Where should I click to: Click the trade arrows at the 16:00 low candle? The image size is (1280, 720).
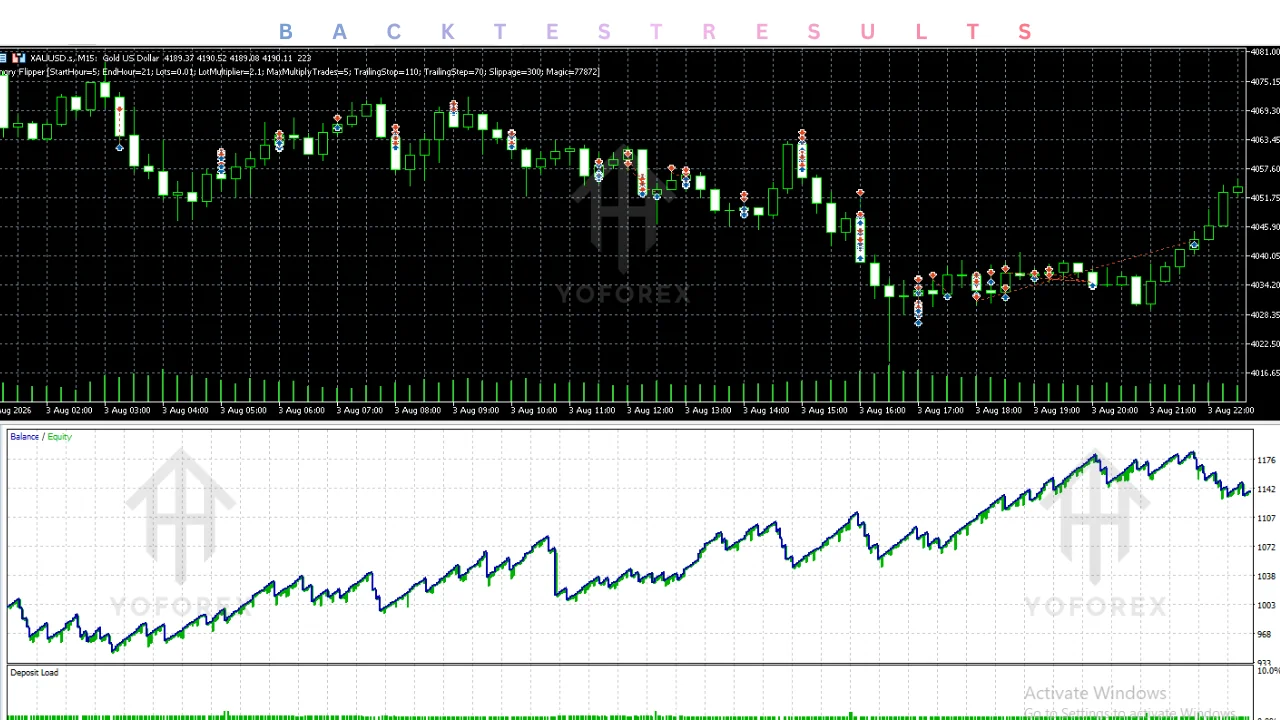point(918,300)
